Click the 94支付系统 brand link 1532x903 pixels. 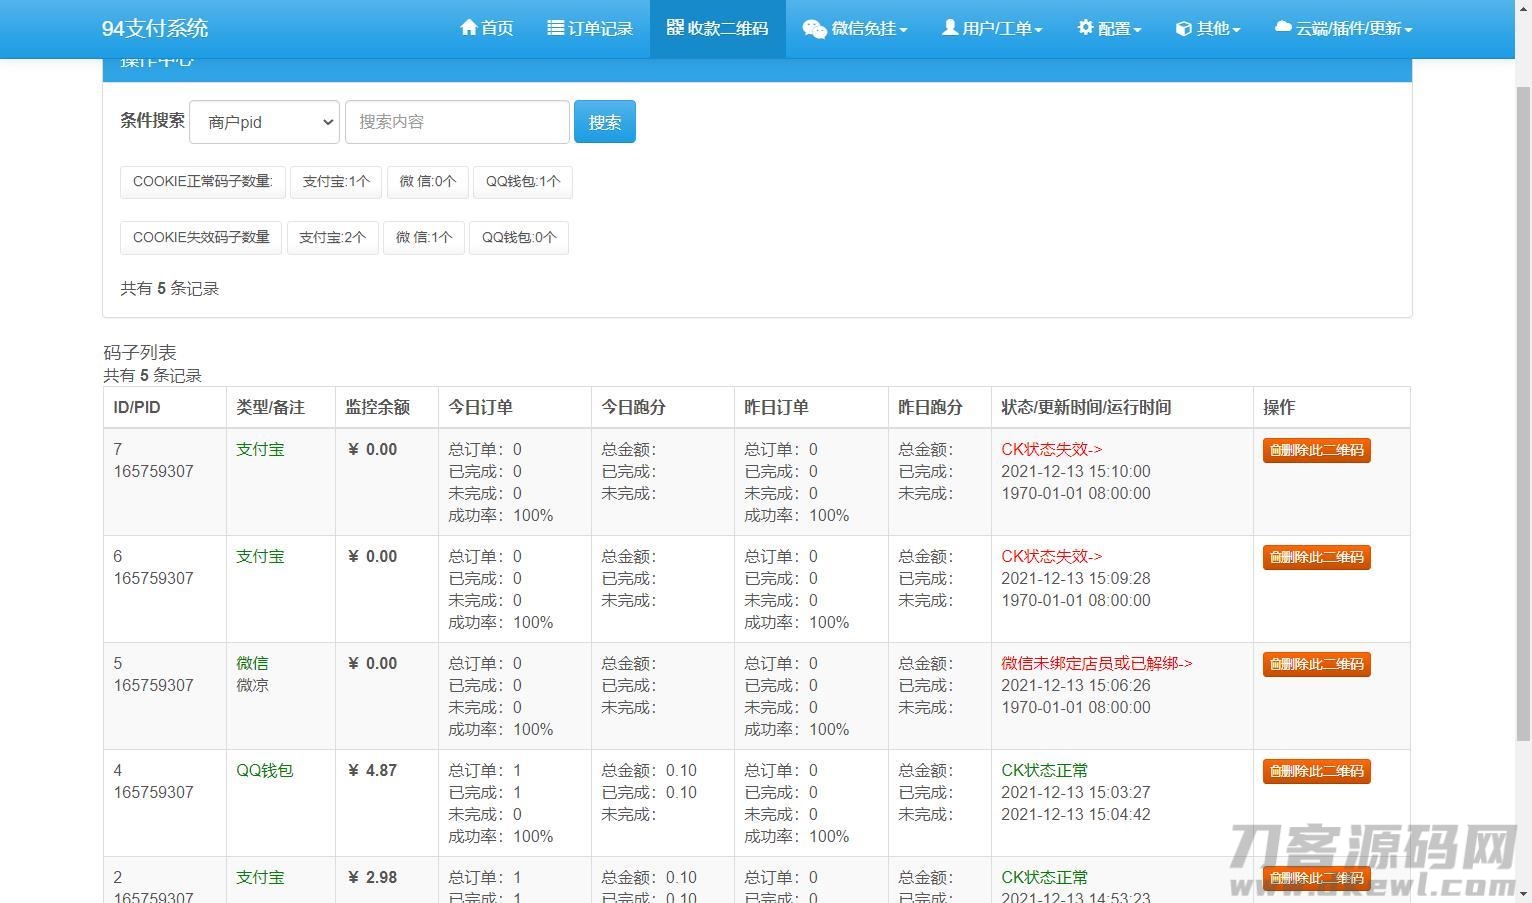[155, 28]
